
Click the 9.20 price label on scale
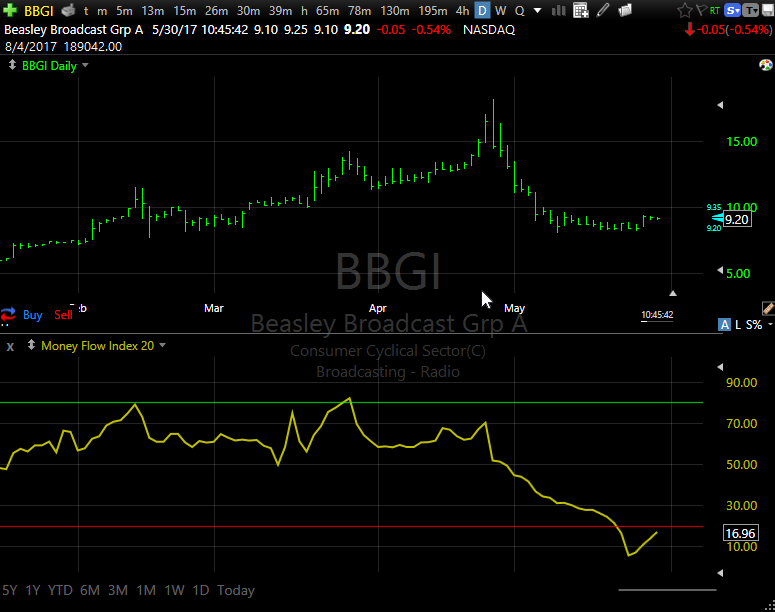tap(737, 219)
